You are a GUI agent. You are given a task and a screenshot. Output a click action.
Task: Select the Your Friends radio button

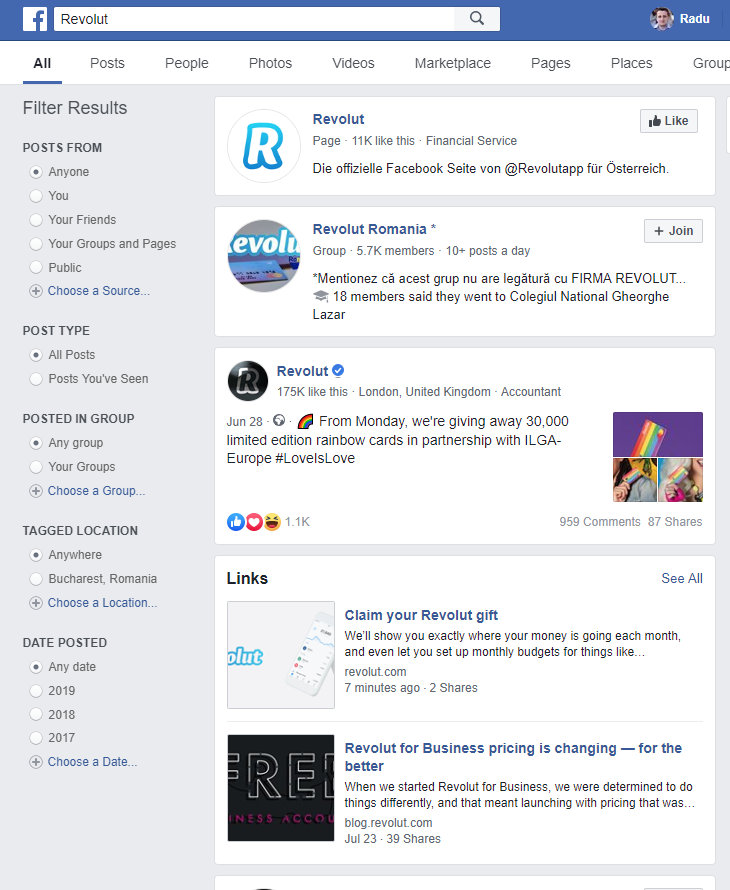[x=36, y=220]
